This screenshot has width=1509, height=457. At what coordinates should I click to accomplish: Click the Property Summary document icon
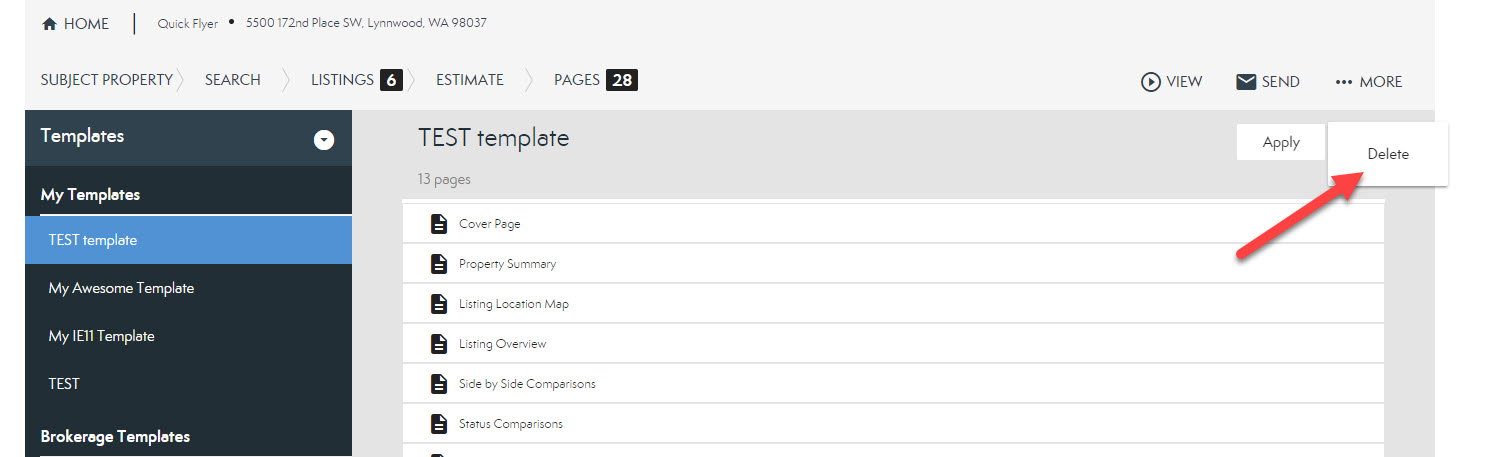[x=438, y=264]
